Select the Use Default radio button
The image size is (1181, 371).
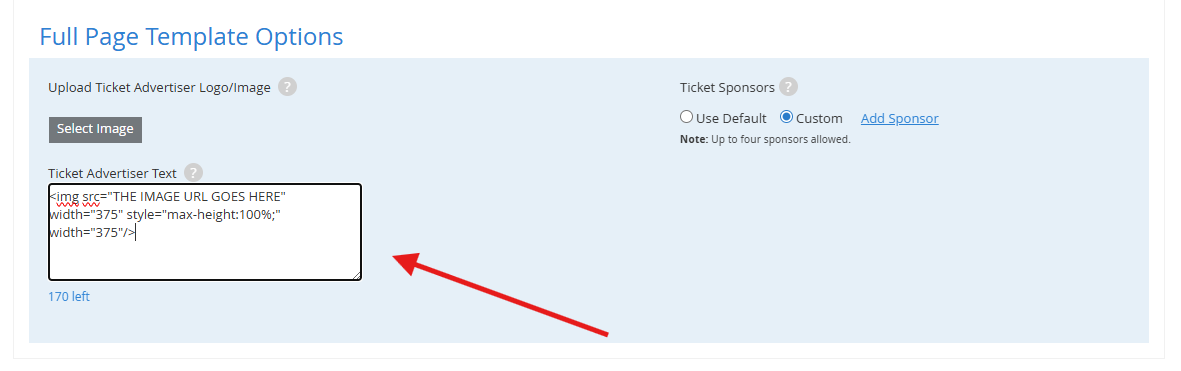point(685,117)
